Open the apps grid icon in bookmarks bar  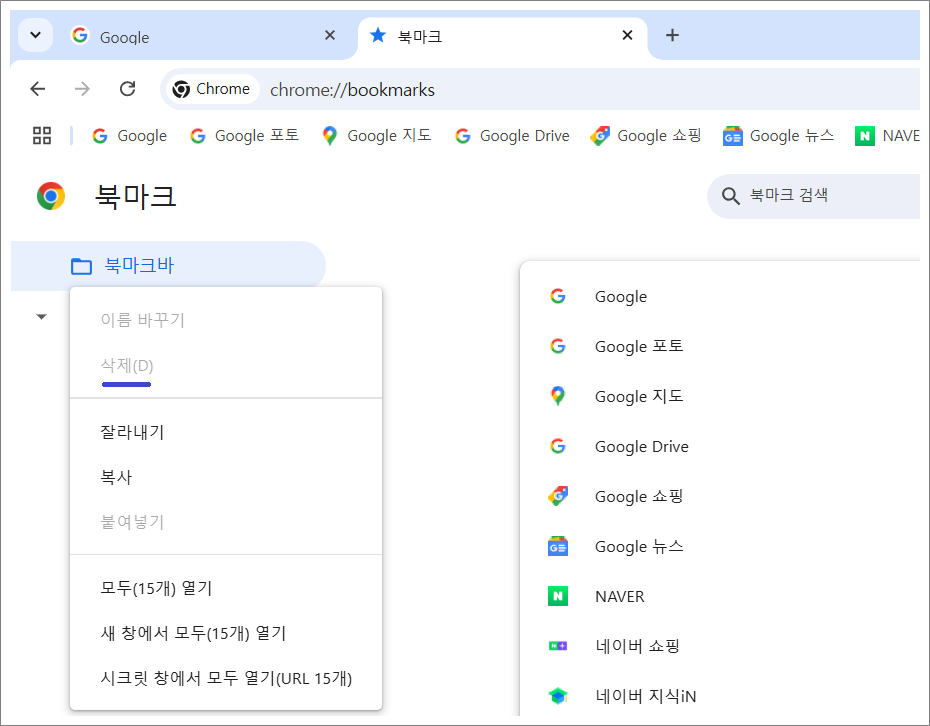[42, 136]
